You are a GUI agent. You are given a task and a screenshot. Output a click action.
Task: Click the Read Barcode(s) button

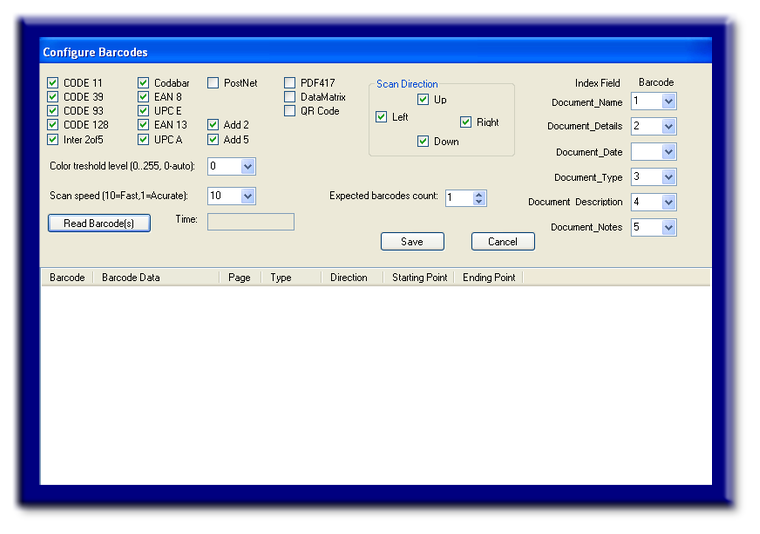click(99, 223)
